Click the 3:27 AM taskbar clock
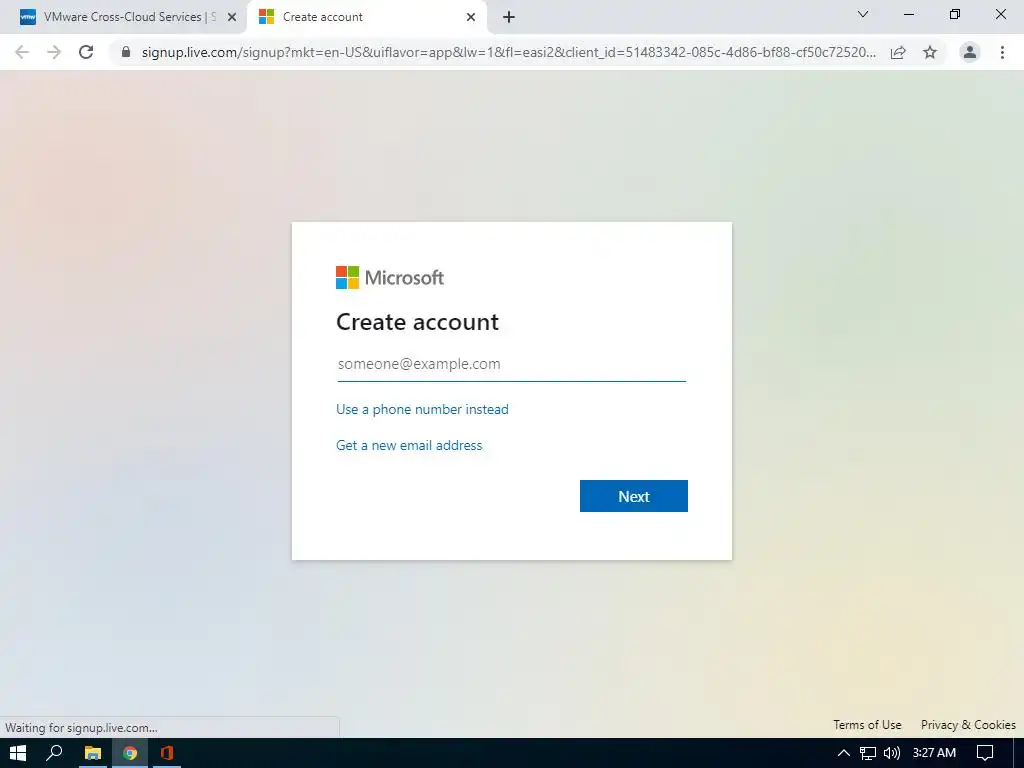This screenshot has height=768, width=1024. (934, 753)
